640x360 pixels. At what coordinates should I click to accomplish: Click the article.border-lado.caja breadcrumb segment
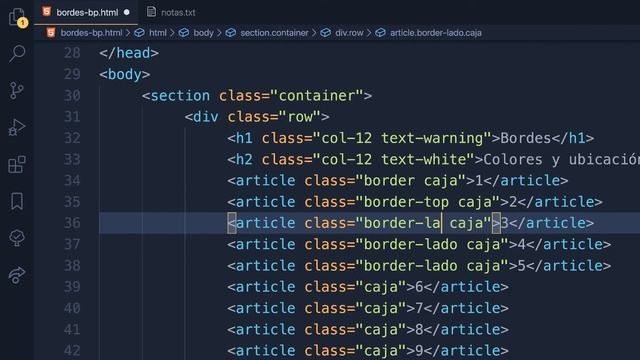pyautogui.click(x=436, y=33)
